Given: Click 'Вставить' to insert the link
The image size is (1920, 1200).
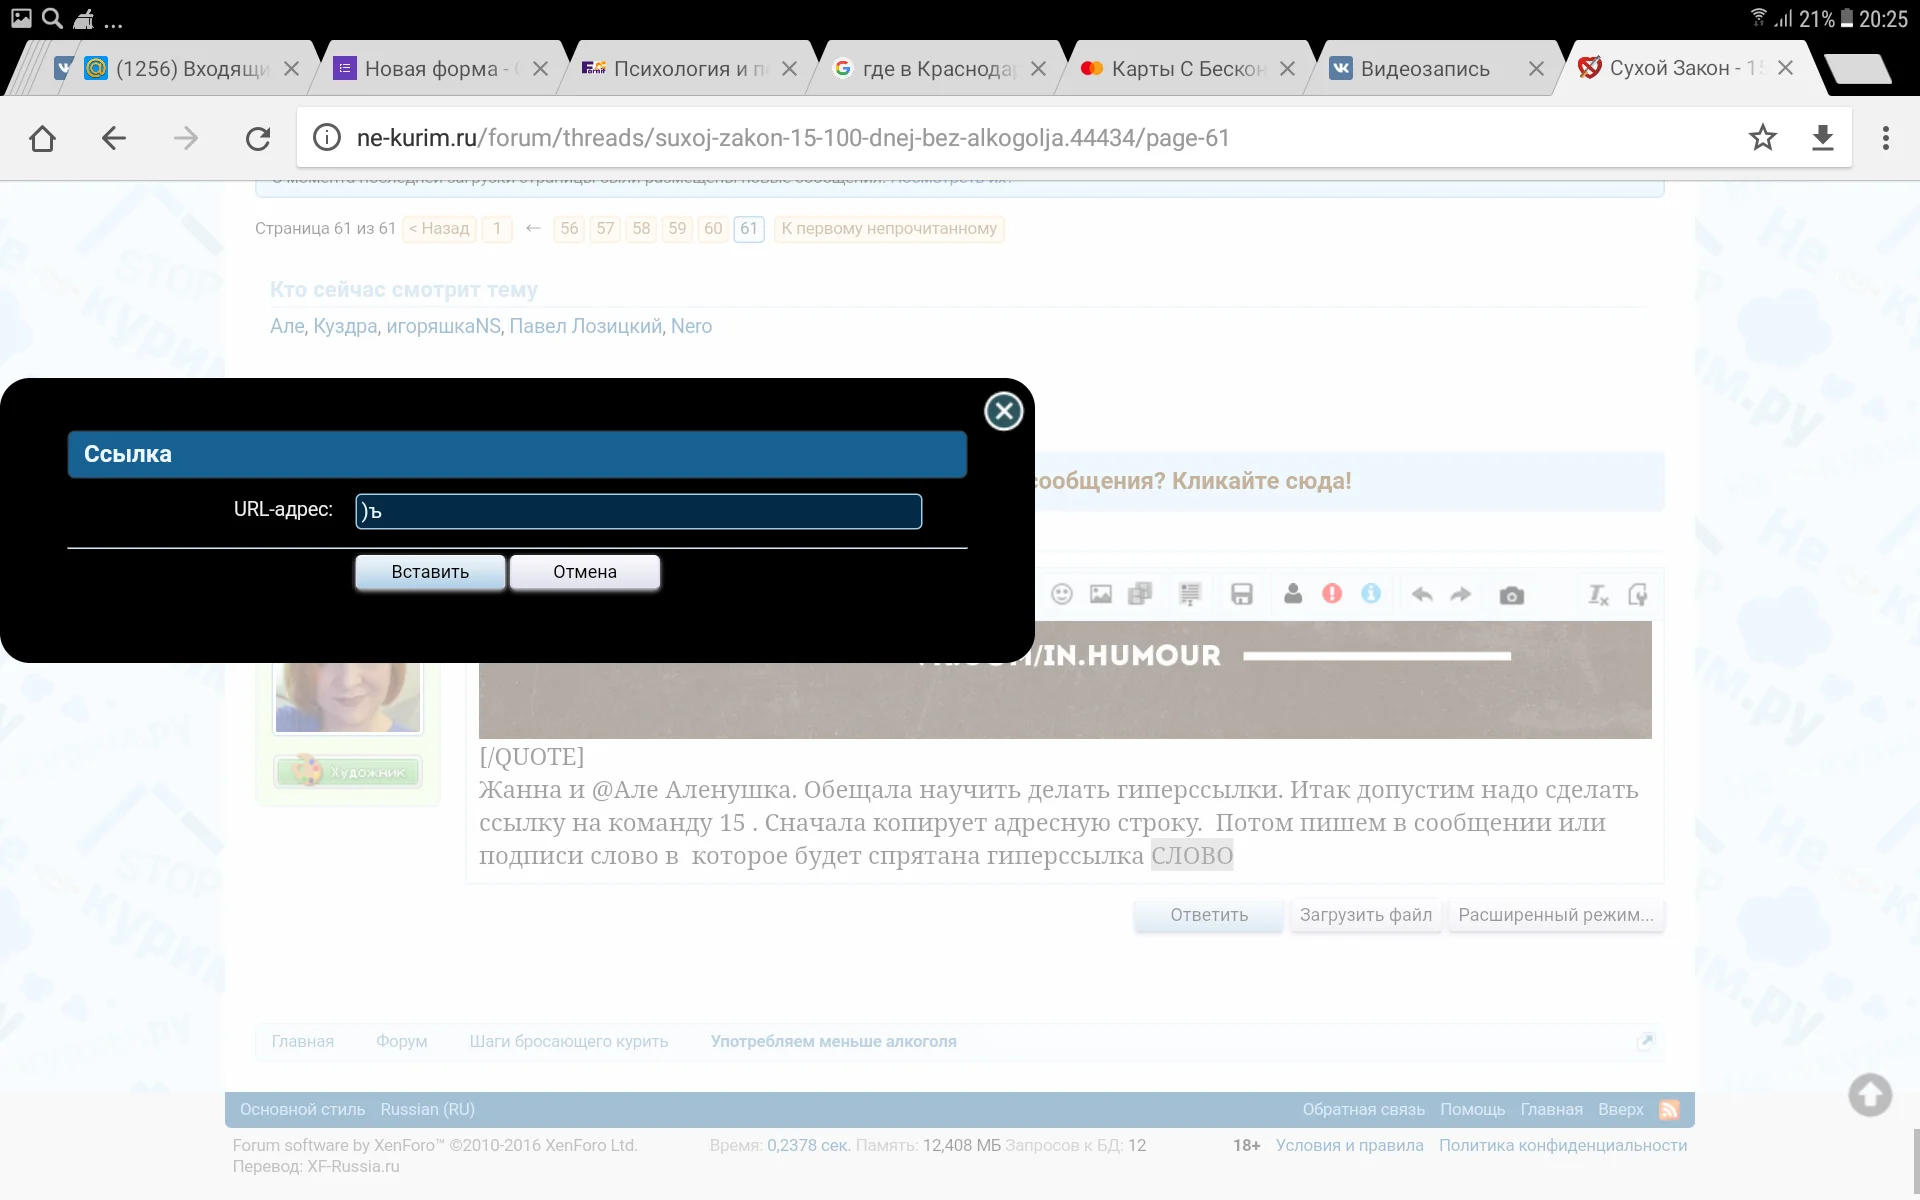Looking at the screenshot, I should pos(429,572).
